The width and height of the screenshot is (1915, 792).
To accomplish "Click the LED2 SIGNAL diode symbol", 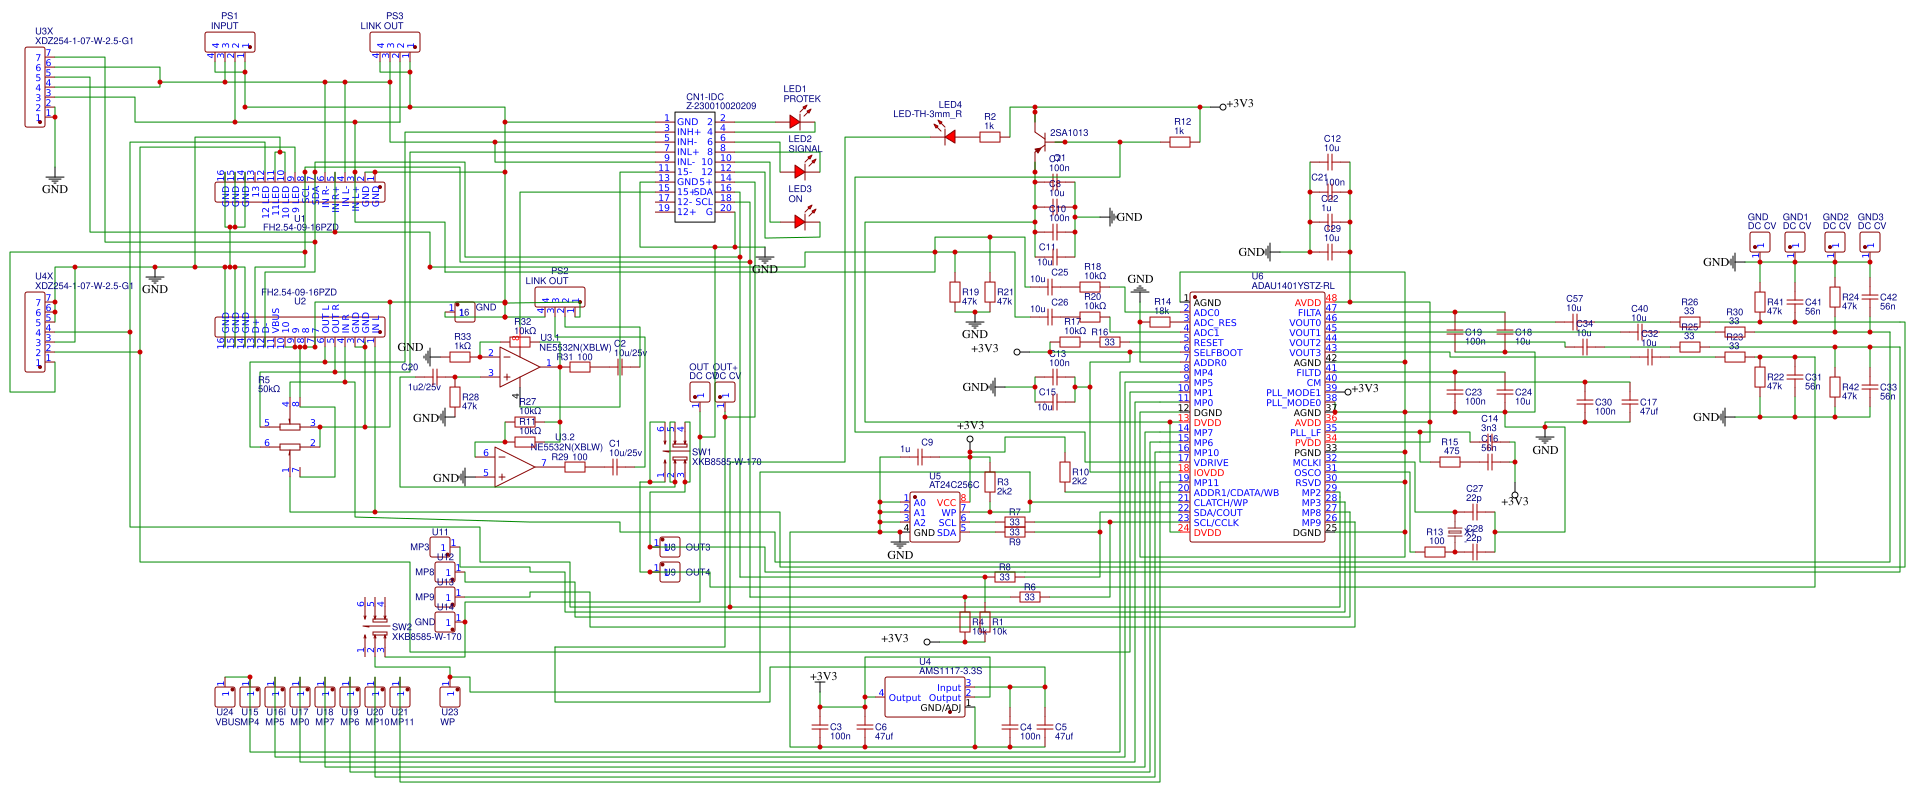I will 799,172.
